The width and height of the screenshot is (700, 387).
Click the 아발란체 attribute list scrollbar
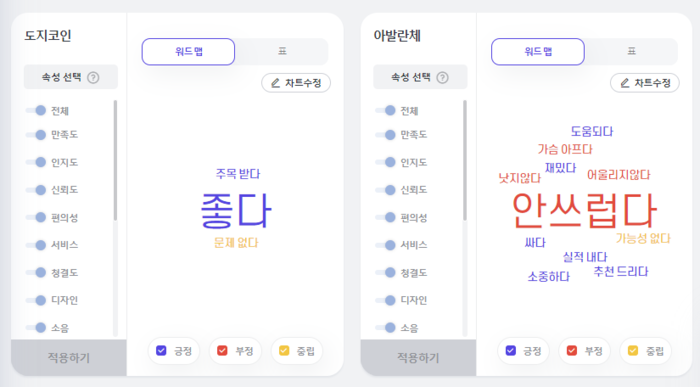(x=465, y=161)
